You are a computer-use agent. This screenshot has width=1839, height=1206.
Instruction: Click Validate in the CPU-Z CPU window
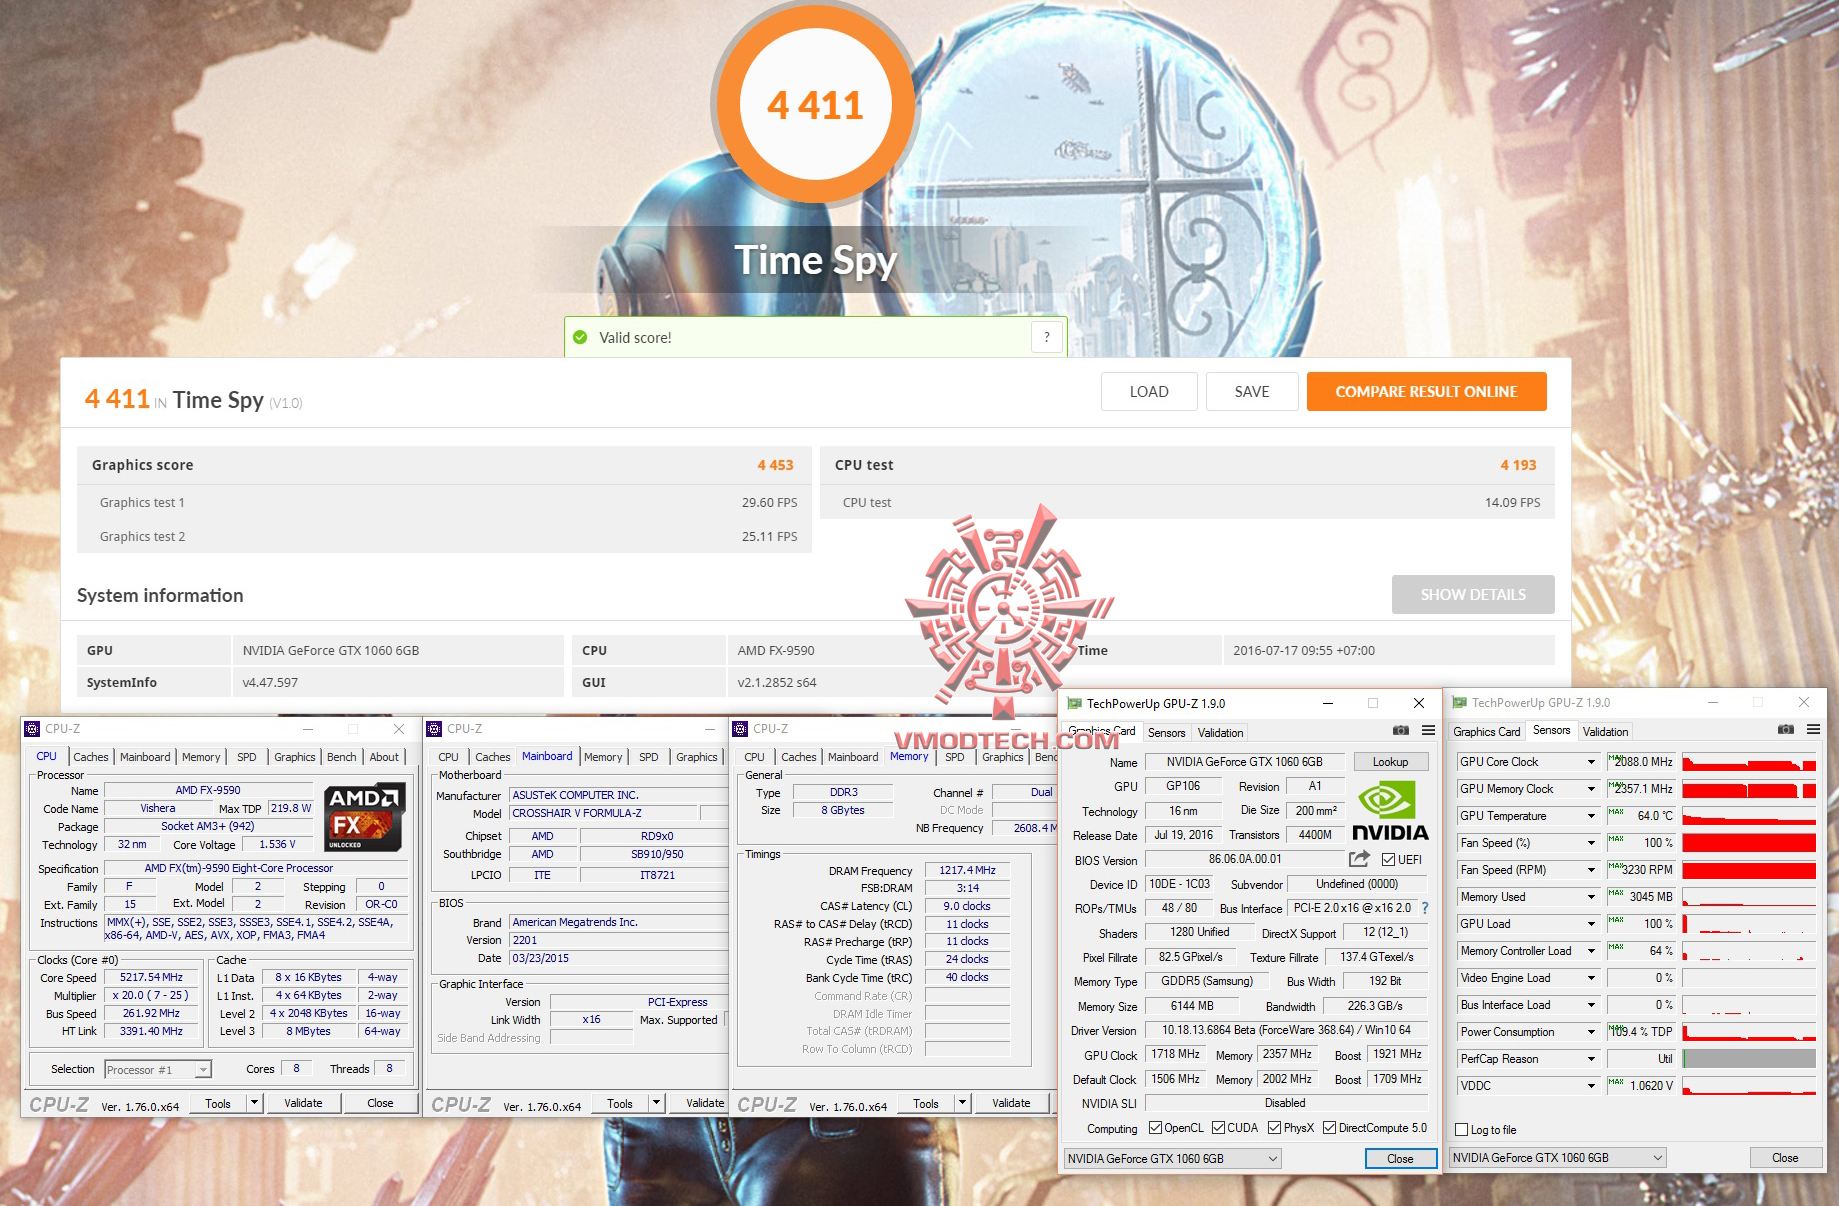pos(303,1103)
